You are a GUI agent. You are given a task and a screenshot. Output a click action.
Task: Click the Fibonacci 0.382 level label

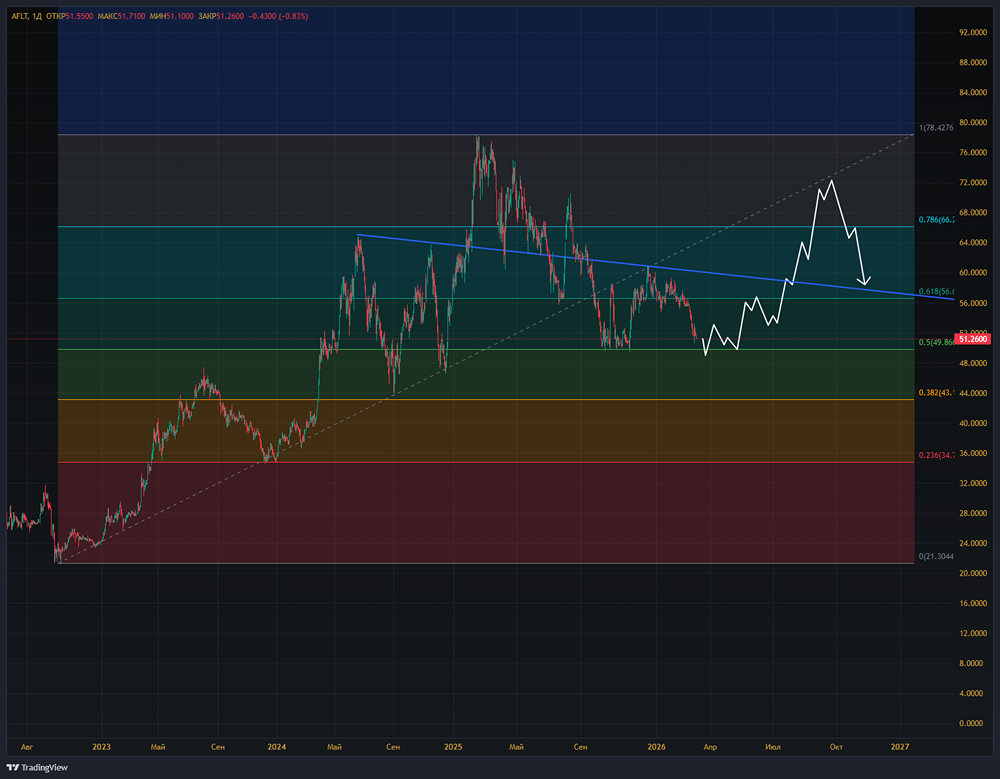(936, 392)
